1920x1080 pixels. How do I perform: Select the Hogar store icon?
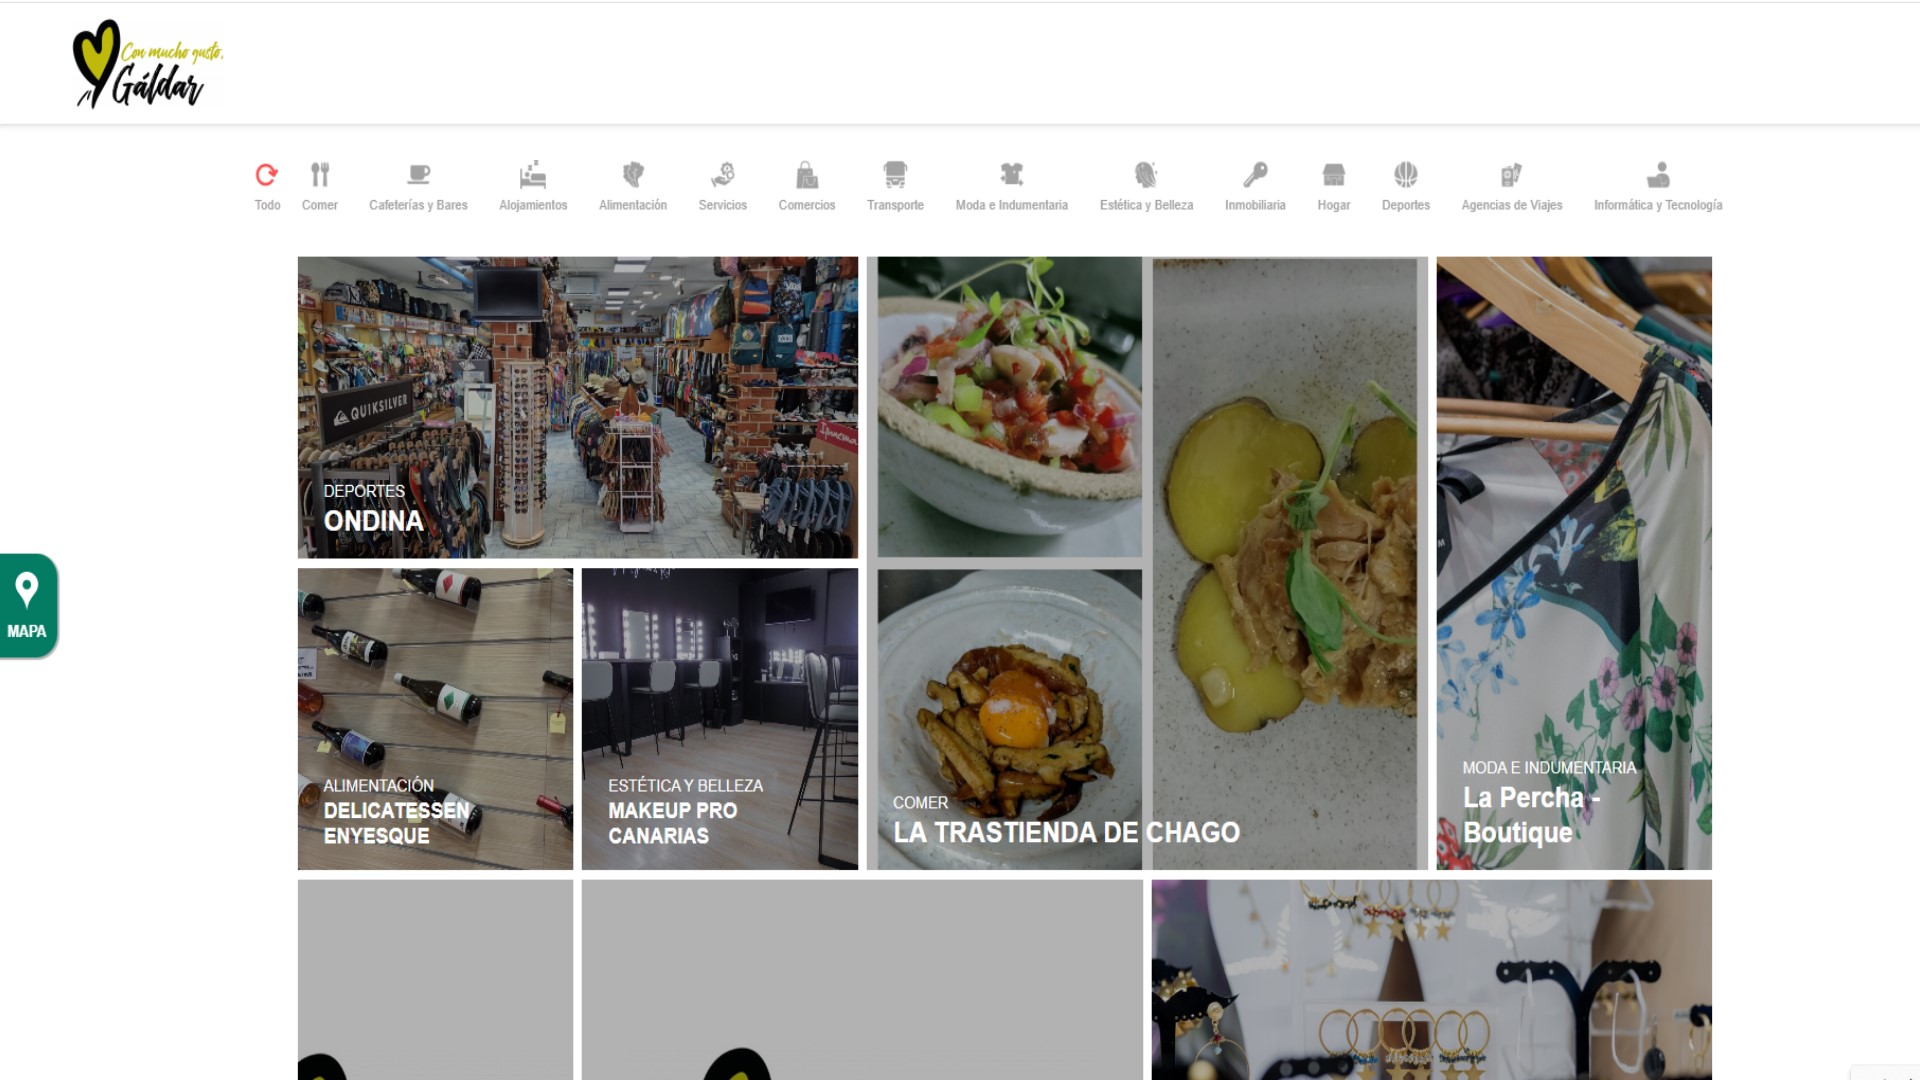pyautogui.click(x=1333, y=175)
